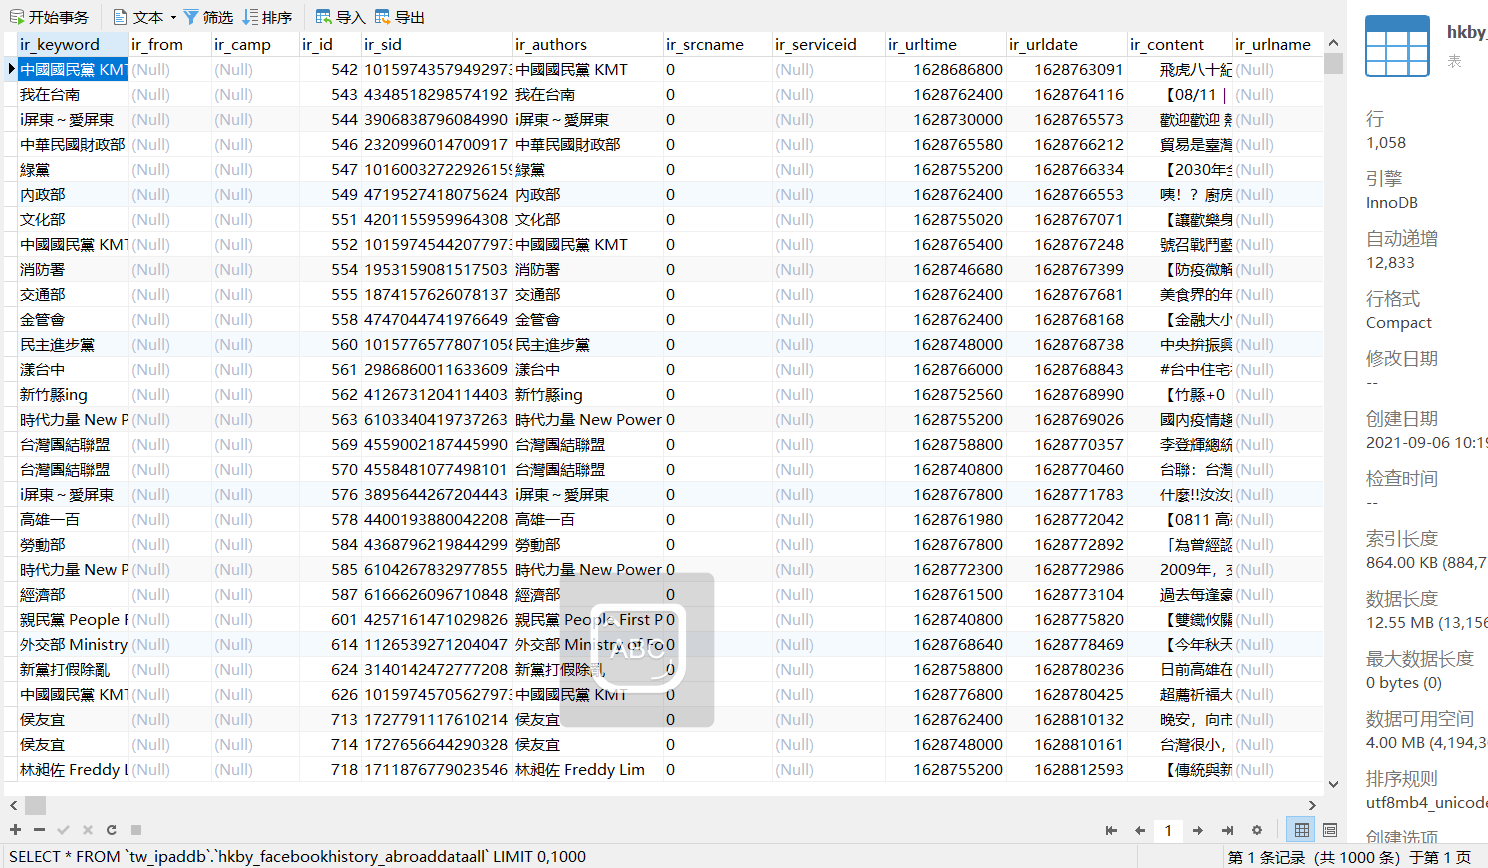Click ir_urltime cell 1628686800
1488x868 pixels.
(x=945, y=69)
